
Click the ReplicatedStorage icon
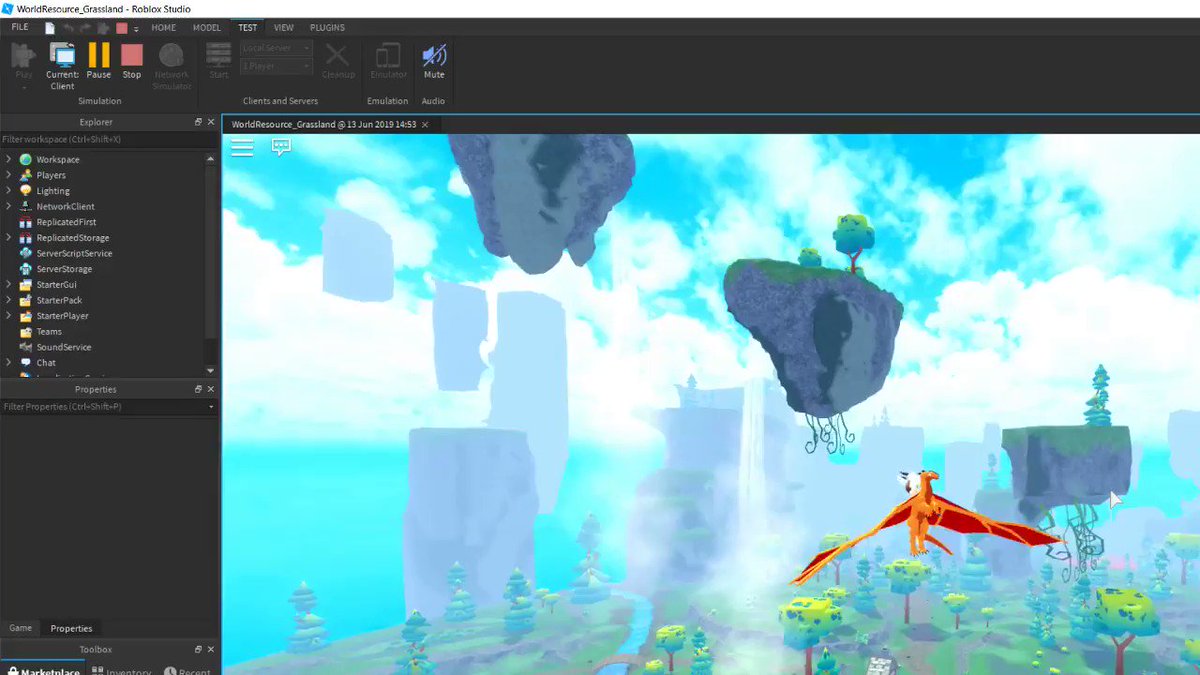[26, 238]
